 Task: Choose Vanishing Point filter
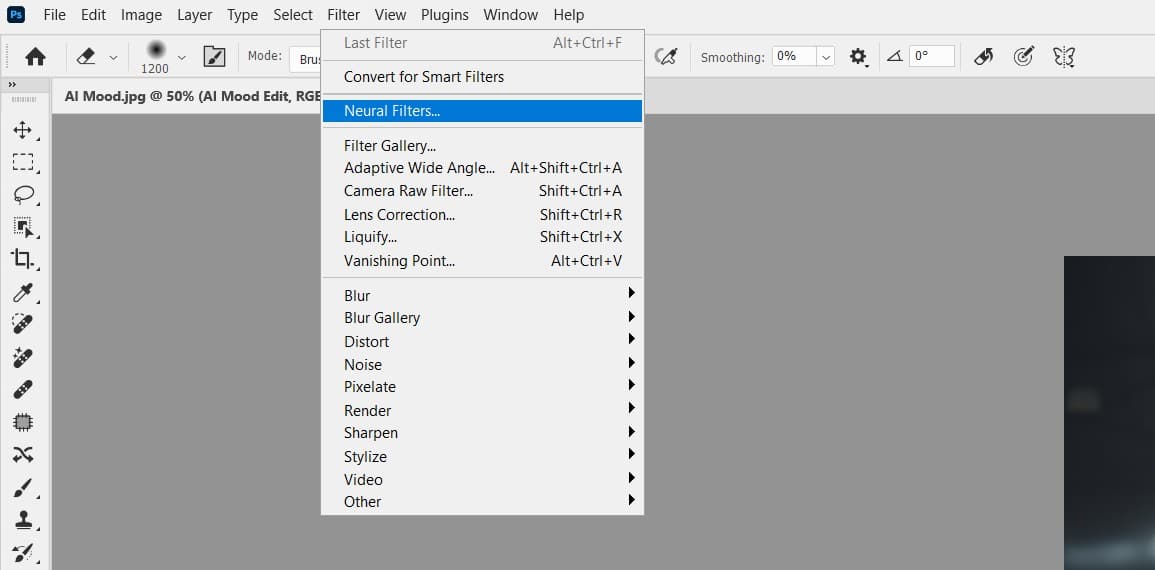pos(482,261)
